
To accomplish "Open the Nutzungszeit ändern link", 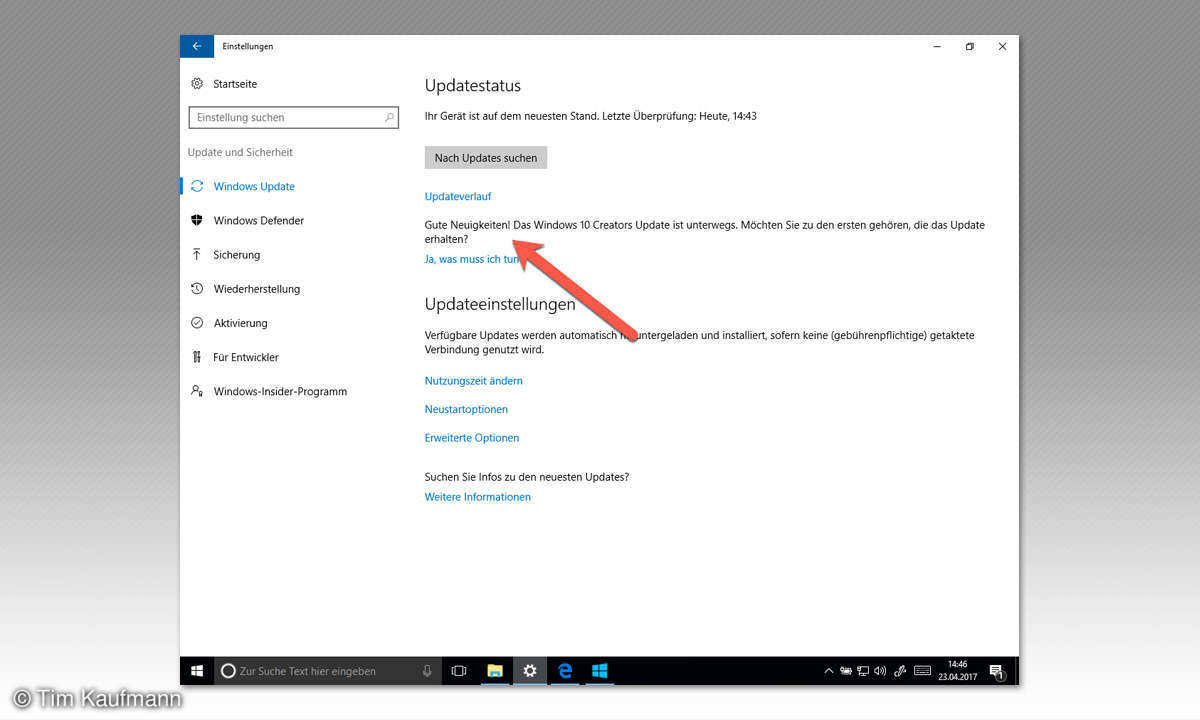I will (474, 381).
